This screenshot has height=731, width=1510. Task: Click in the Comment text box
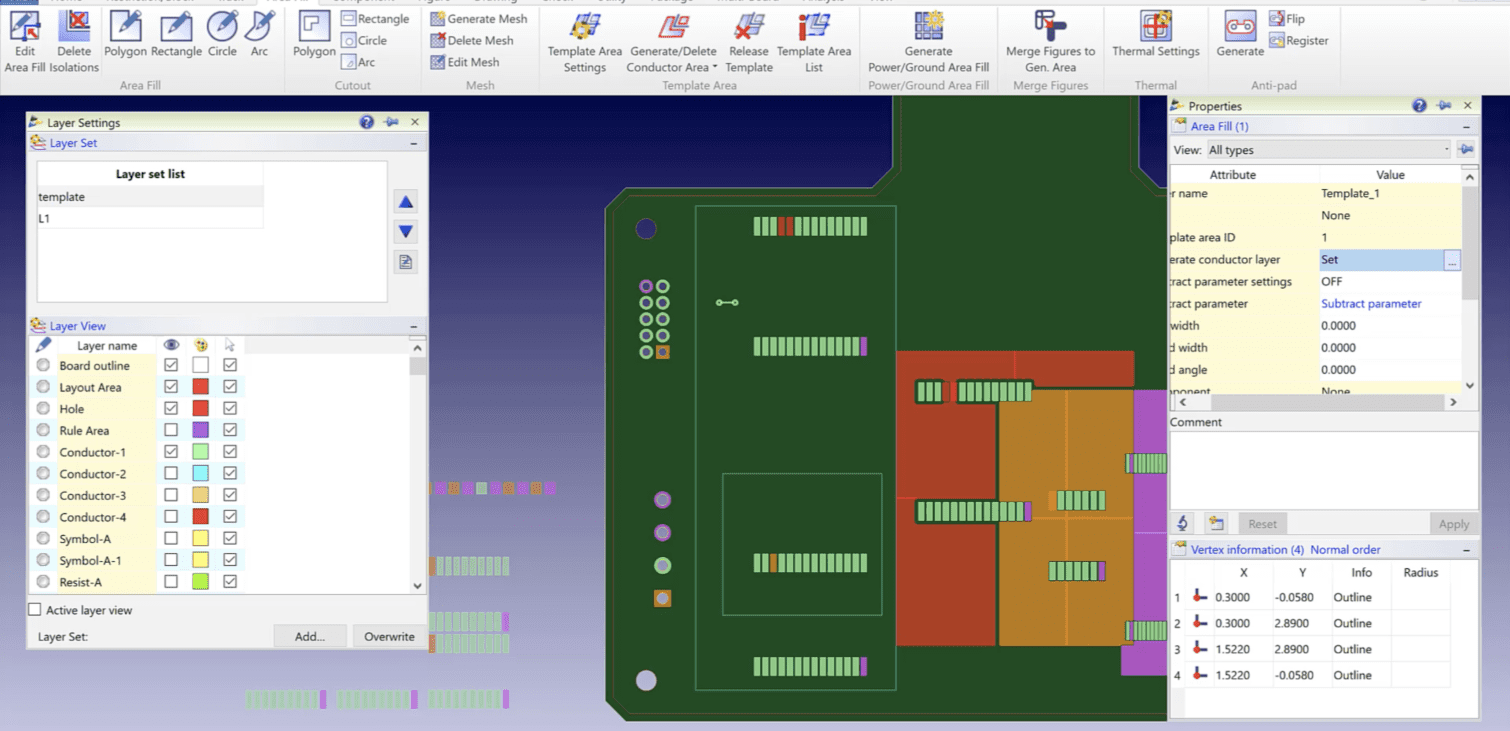1324,470
